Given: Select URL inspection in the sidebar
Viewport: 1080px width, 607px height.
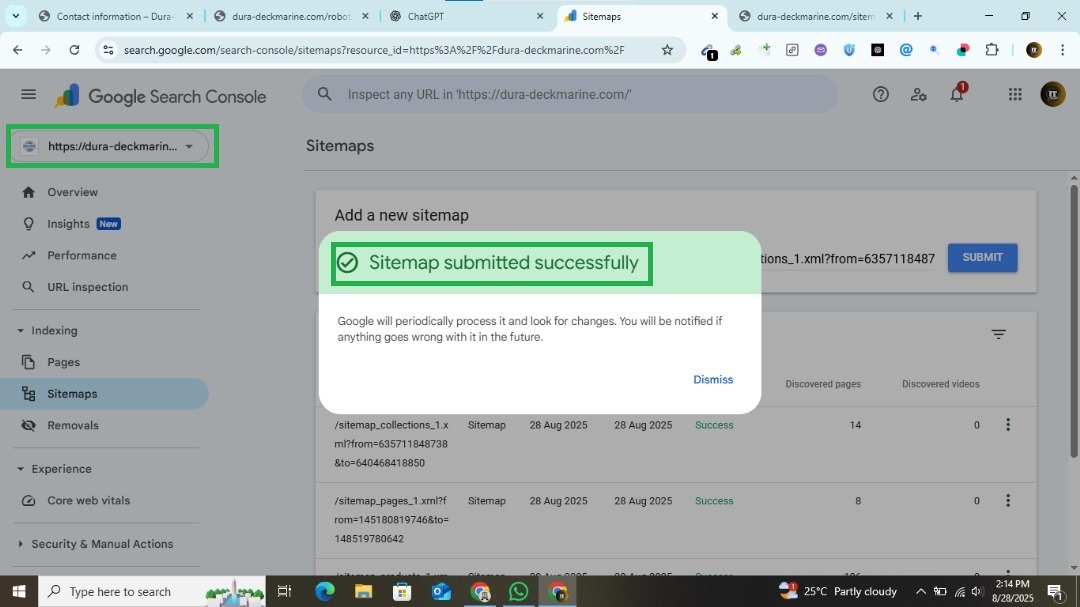Looking at the screenshot, I should 87,287.
